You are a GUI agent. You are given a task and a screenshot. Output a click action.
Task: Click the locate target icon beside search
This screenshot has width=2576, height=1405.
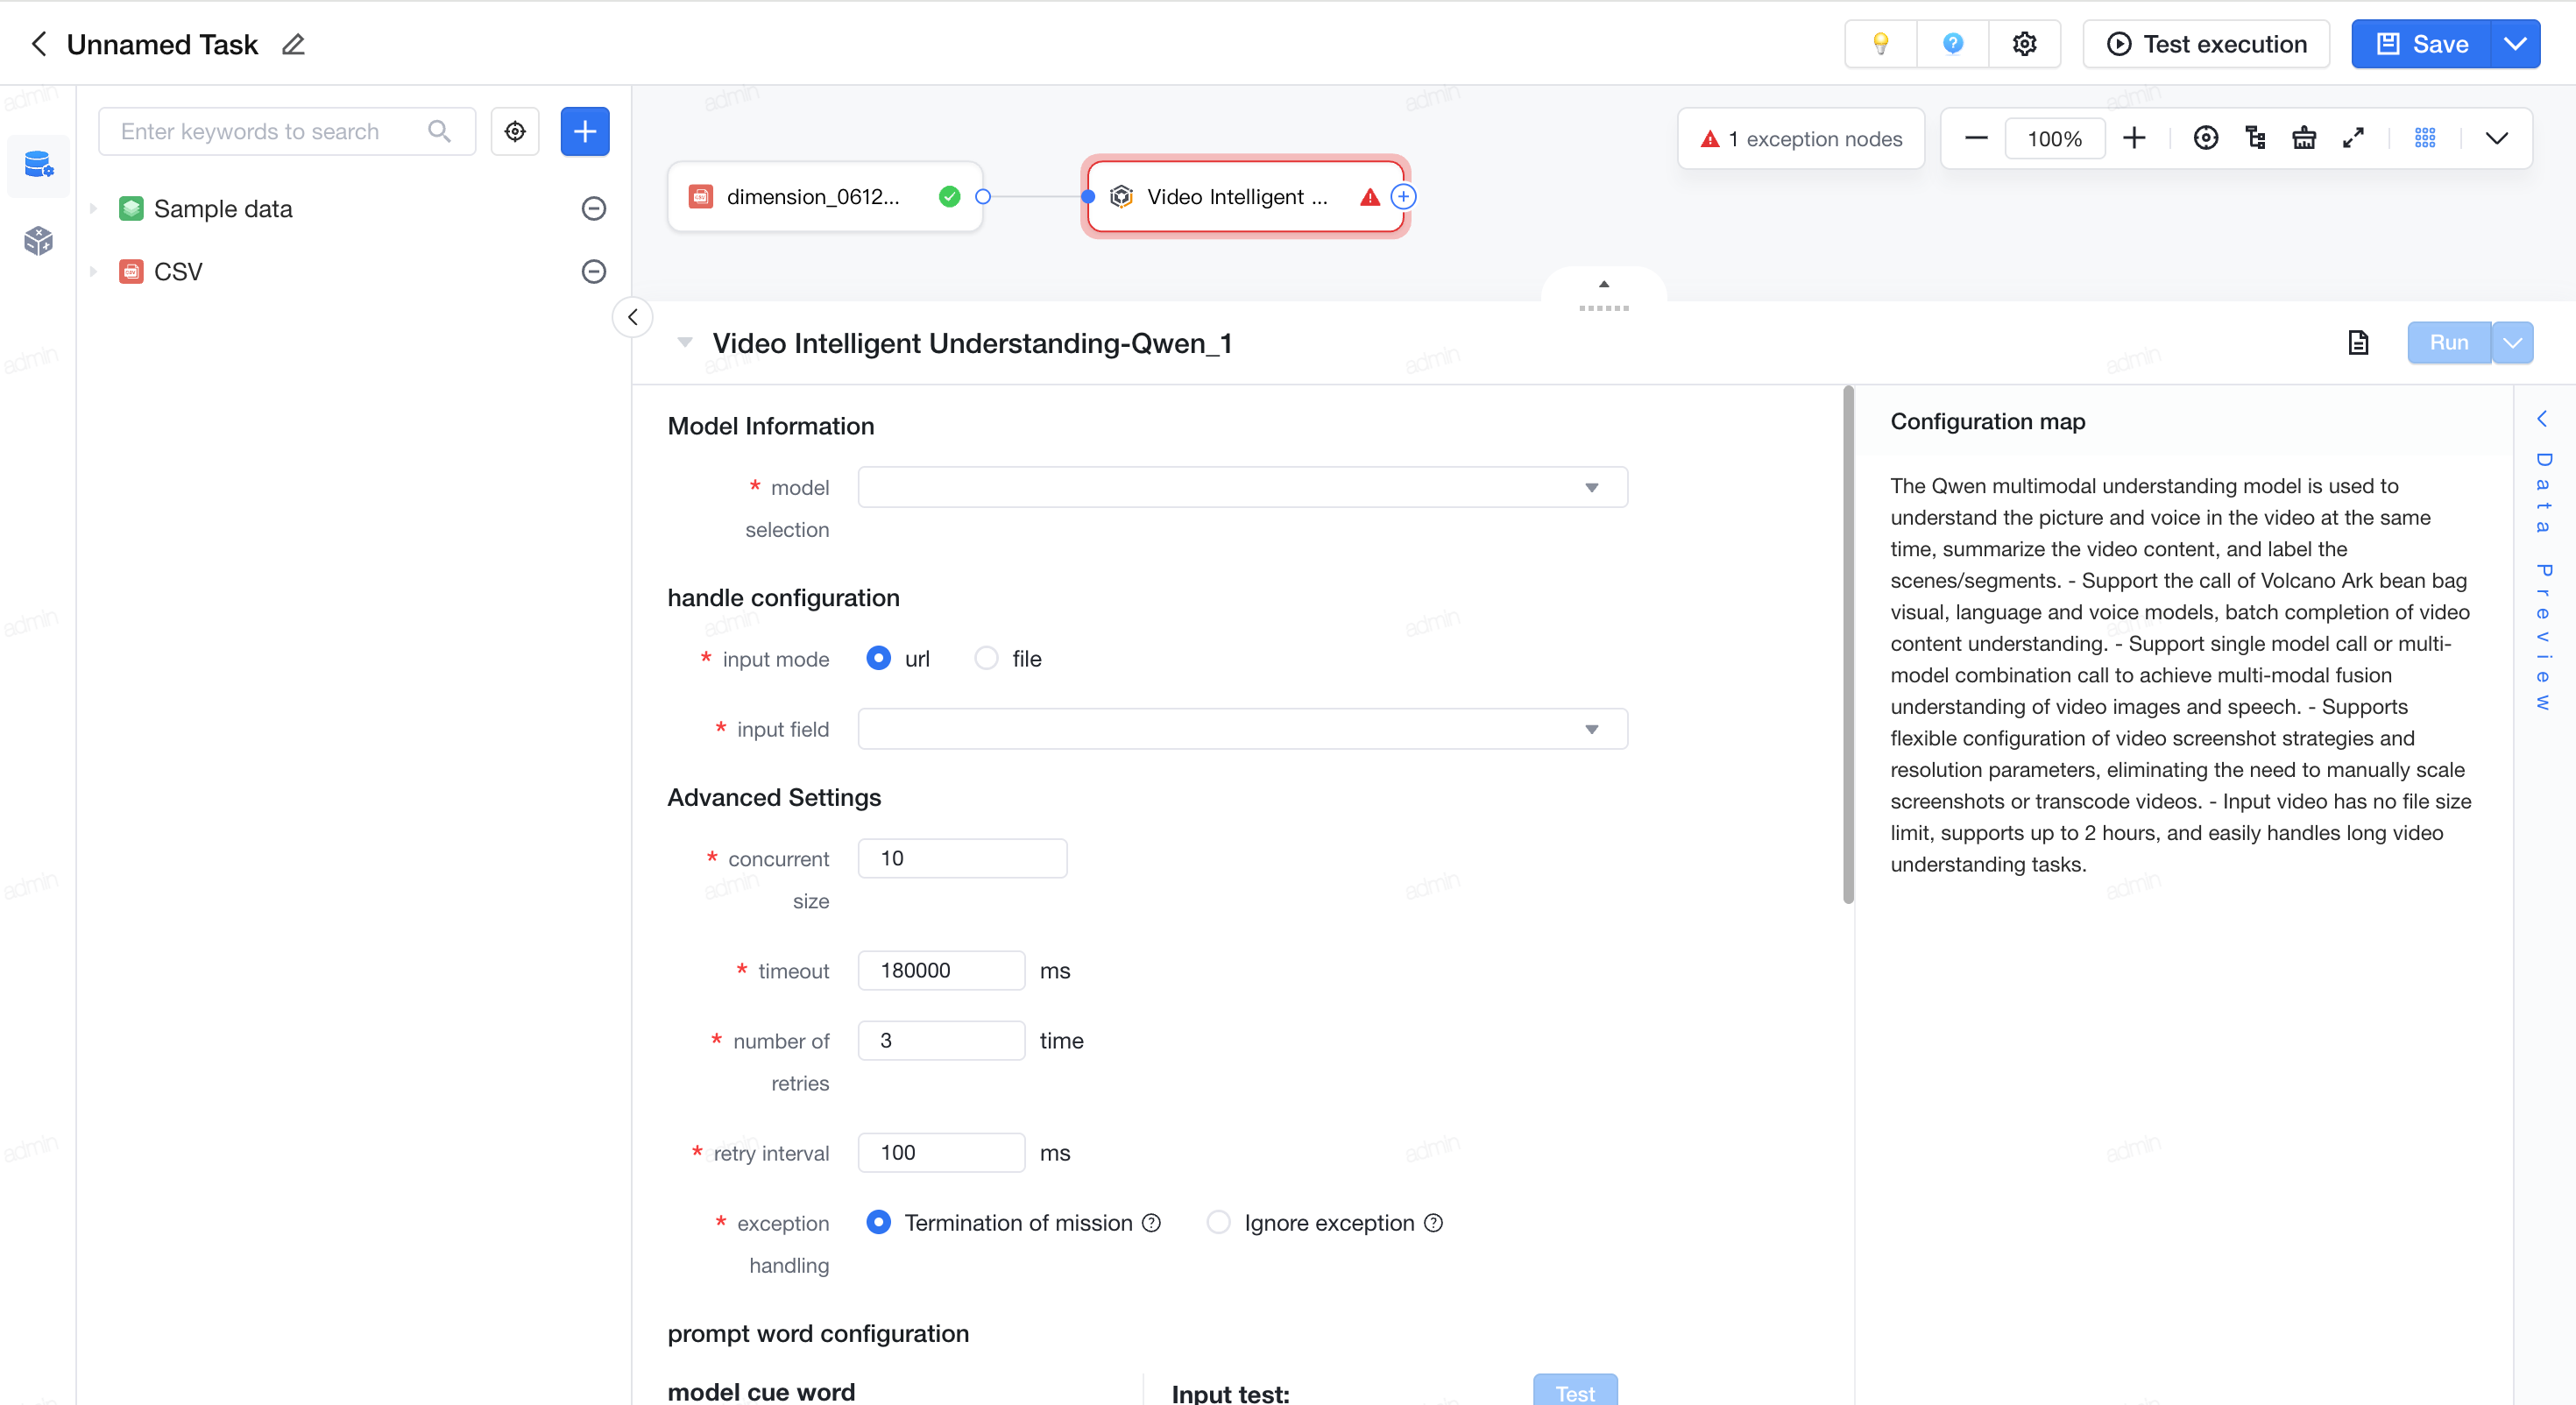point(515,131)
